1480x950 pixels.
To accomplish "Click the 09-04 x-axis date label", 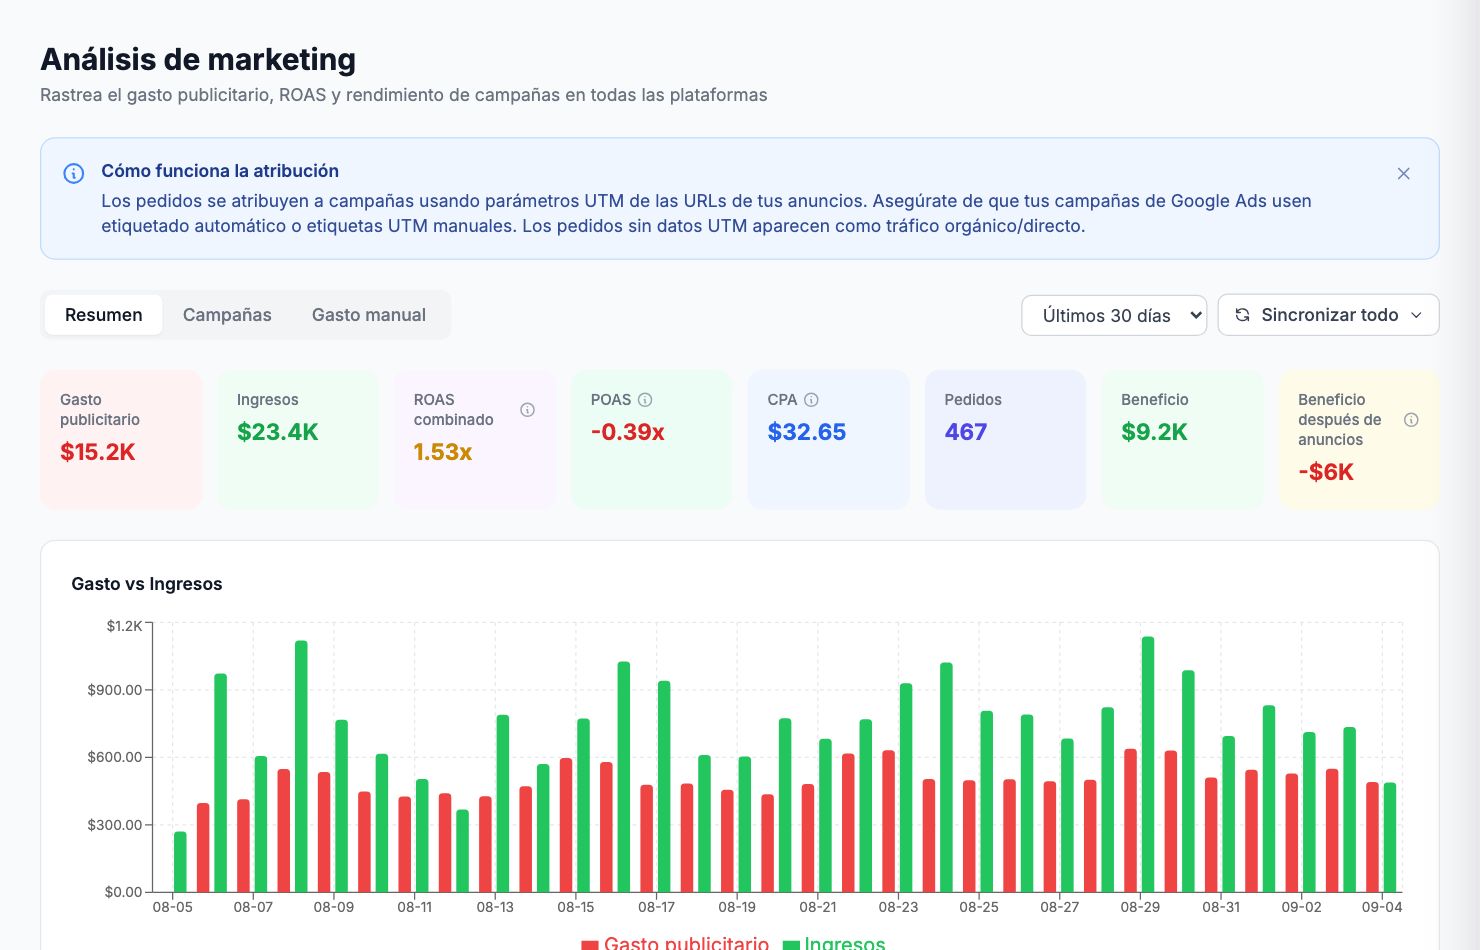I will [x=1382, y=907].
